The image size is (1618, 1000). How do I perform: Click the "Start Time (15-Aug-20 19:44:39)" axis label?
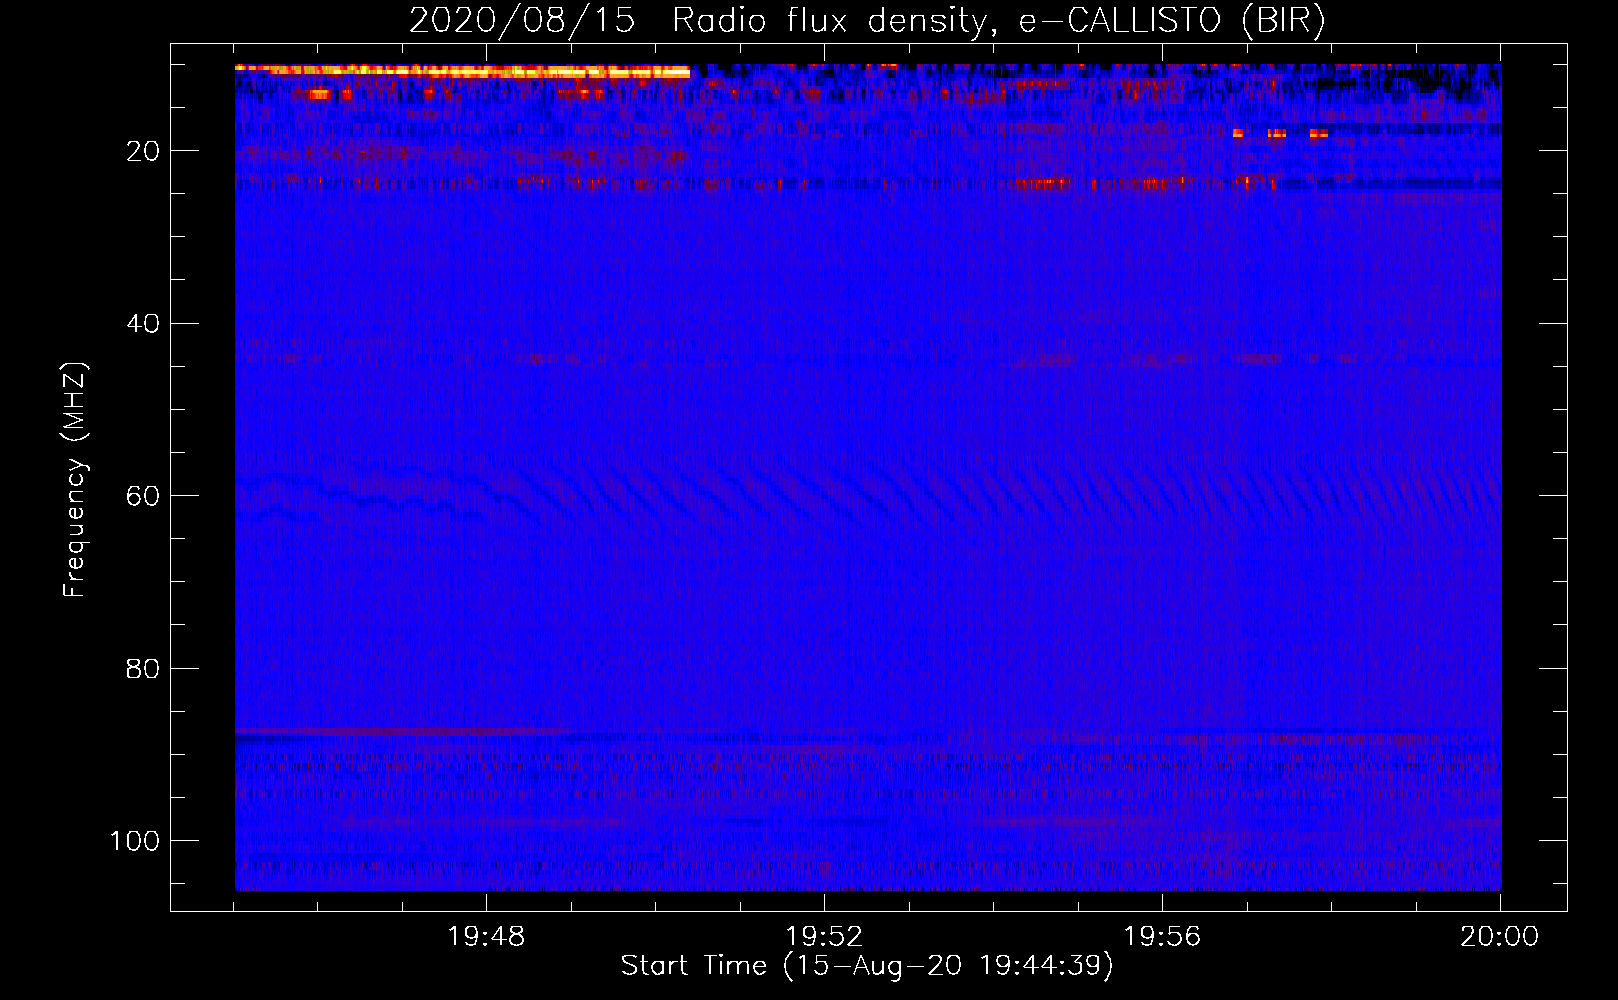tap(867, 966)
